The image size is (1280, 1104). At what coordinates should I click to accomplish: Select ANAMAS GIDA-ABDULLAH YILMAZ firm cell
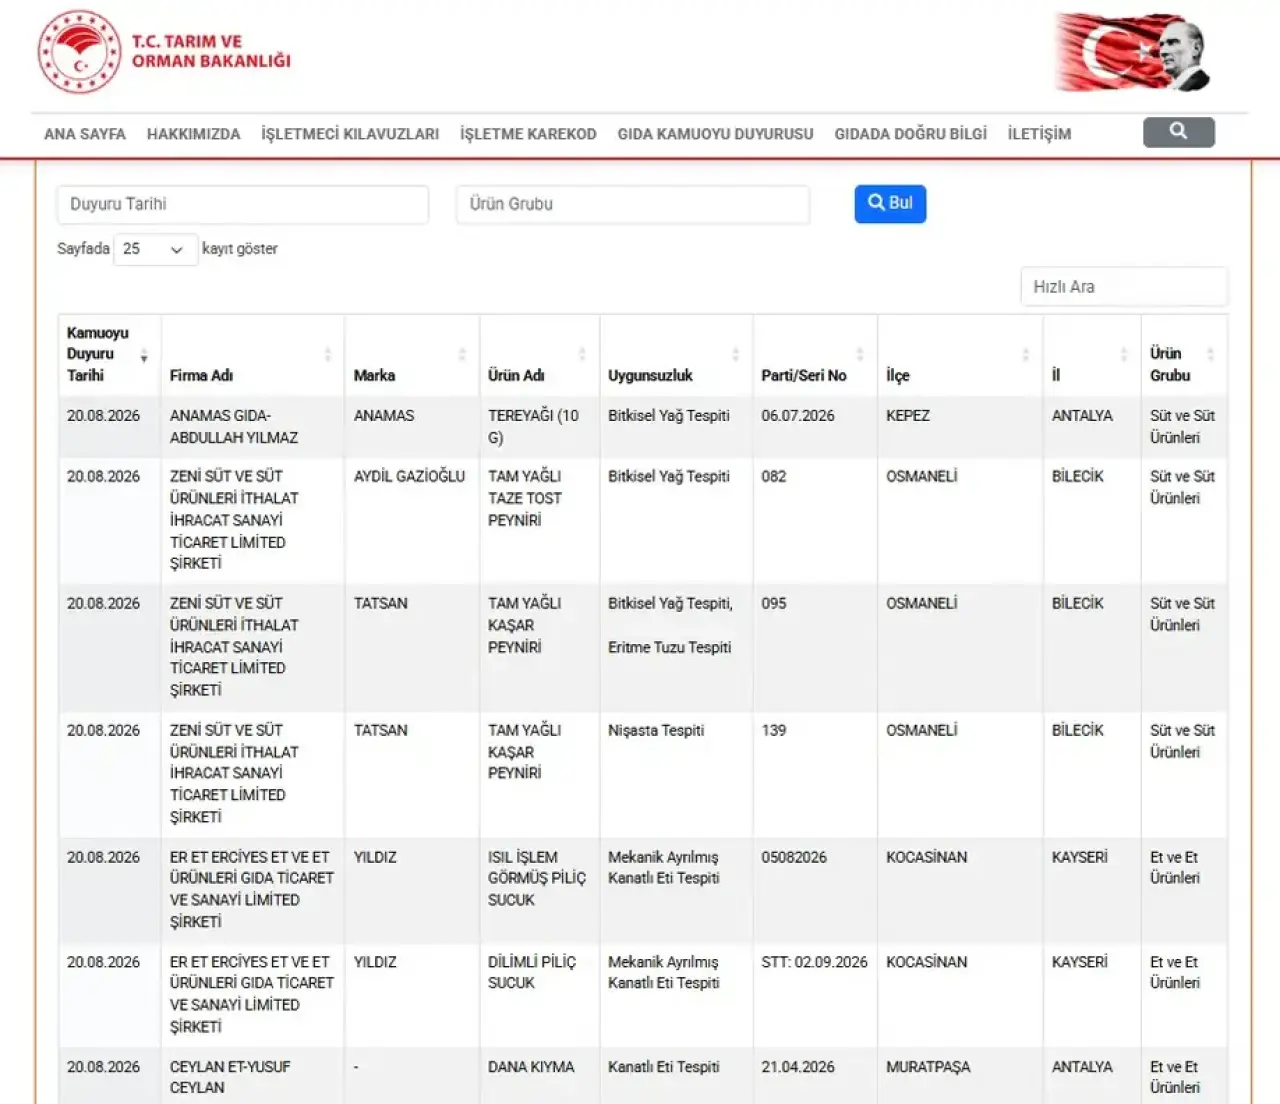[252, 427]
